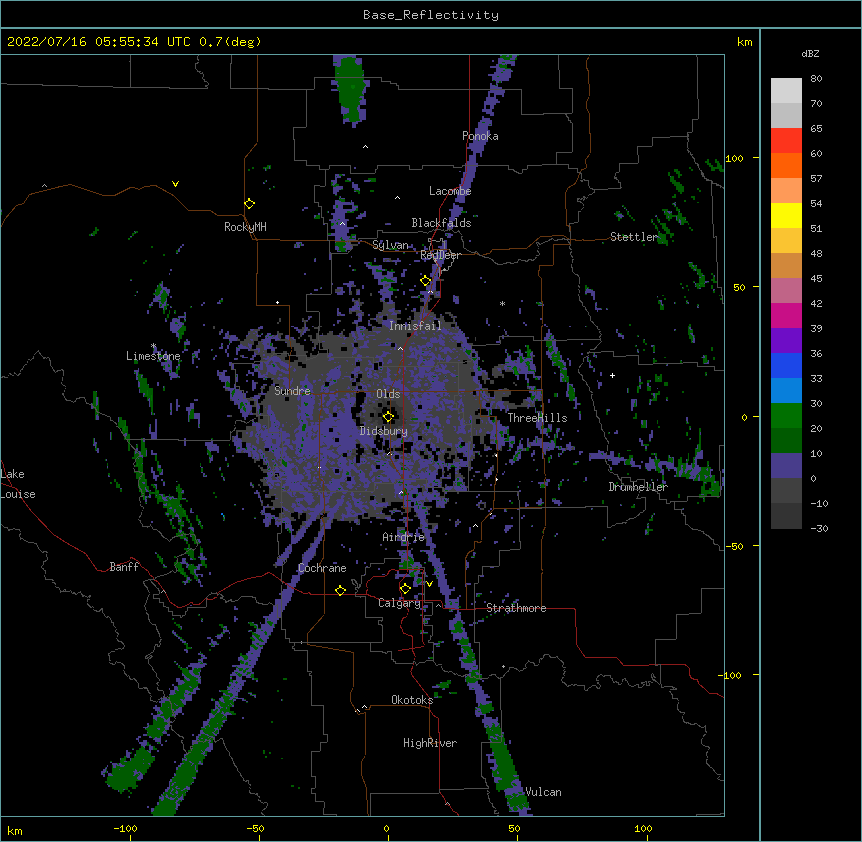Select the yellow diamond marker above Calgary label
The width and height of the screenshot is (862, 842).
tap(405, 589)
